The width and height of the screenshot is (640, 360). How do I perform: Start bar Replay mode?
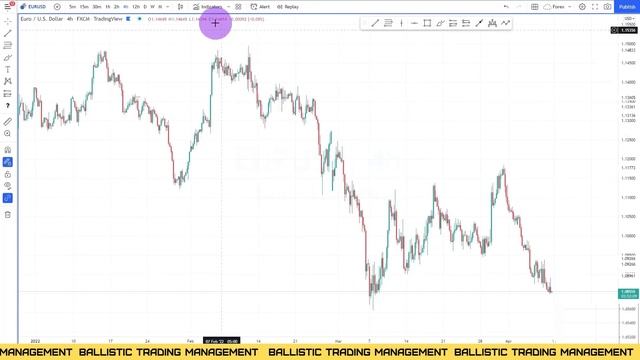(288, 7)
